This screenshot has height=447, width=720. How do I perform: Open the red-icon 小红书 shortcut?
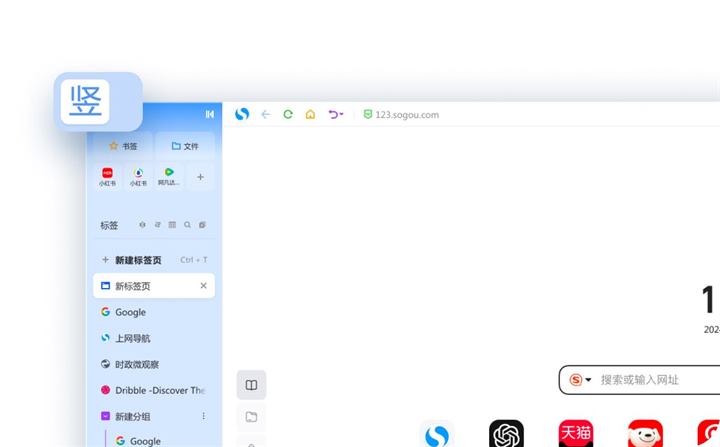coord(107,177)
